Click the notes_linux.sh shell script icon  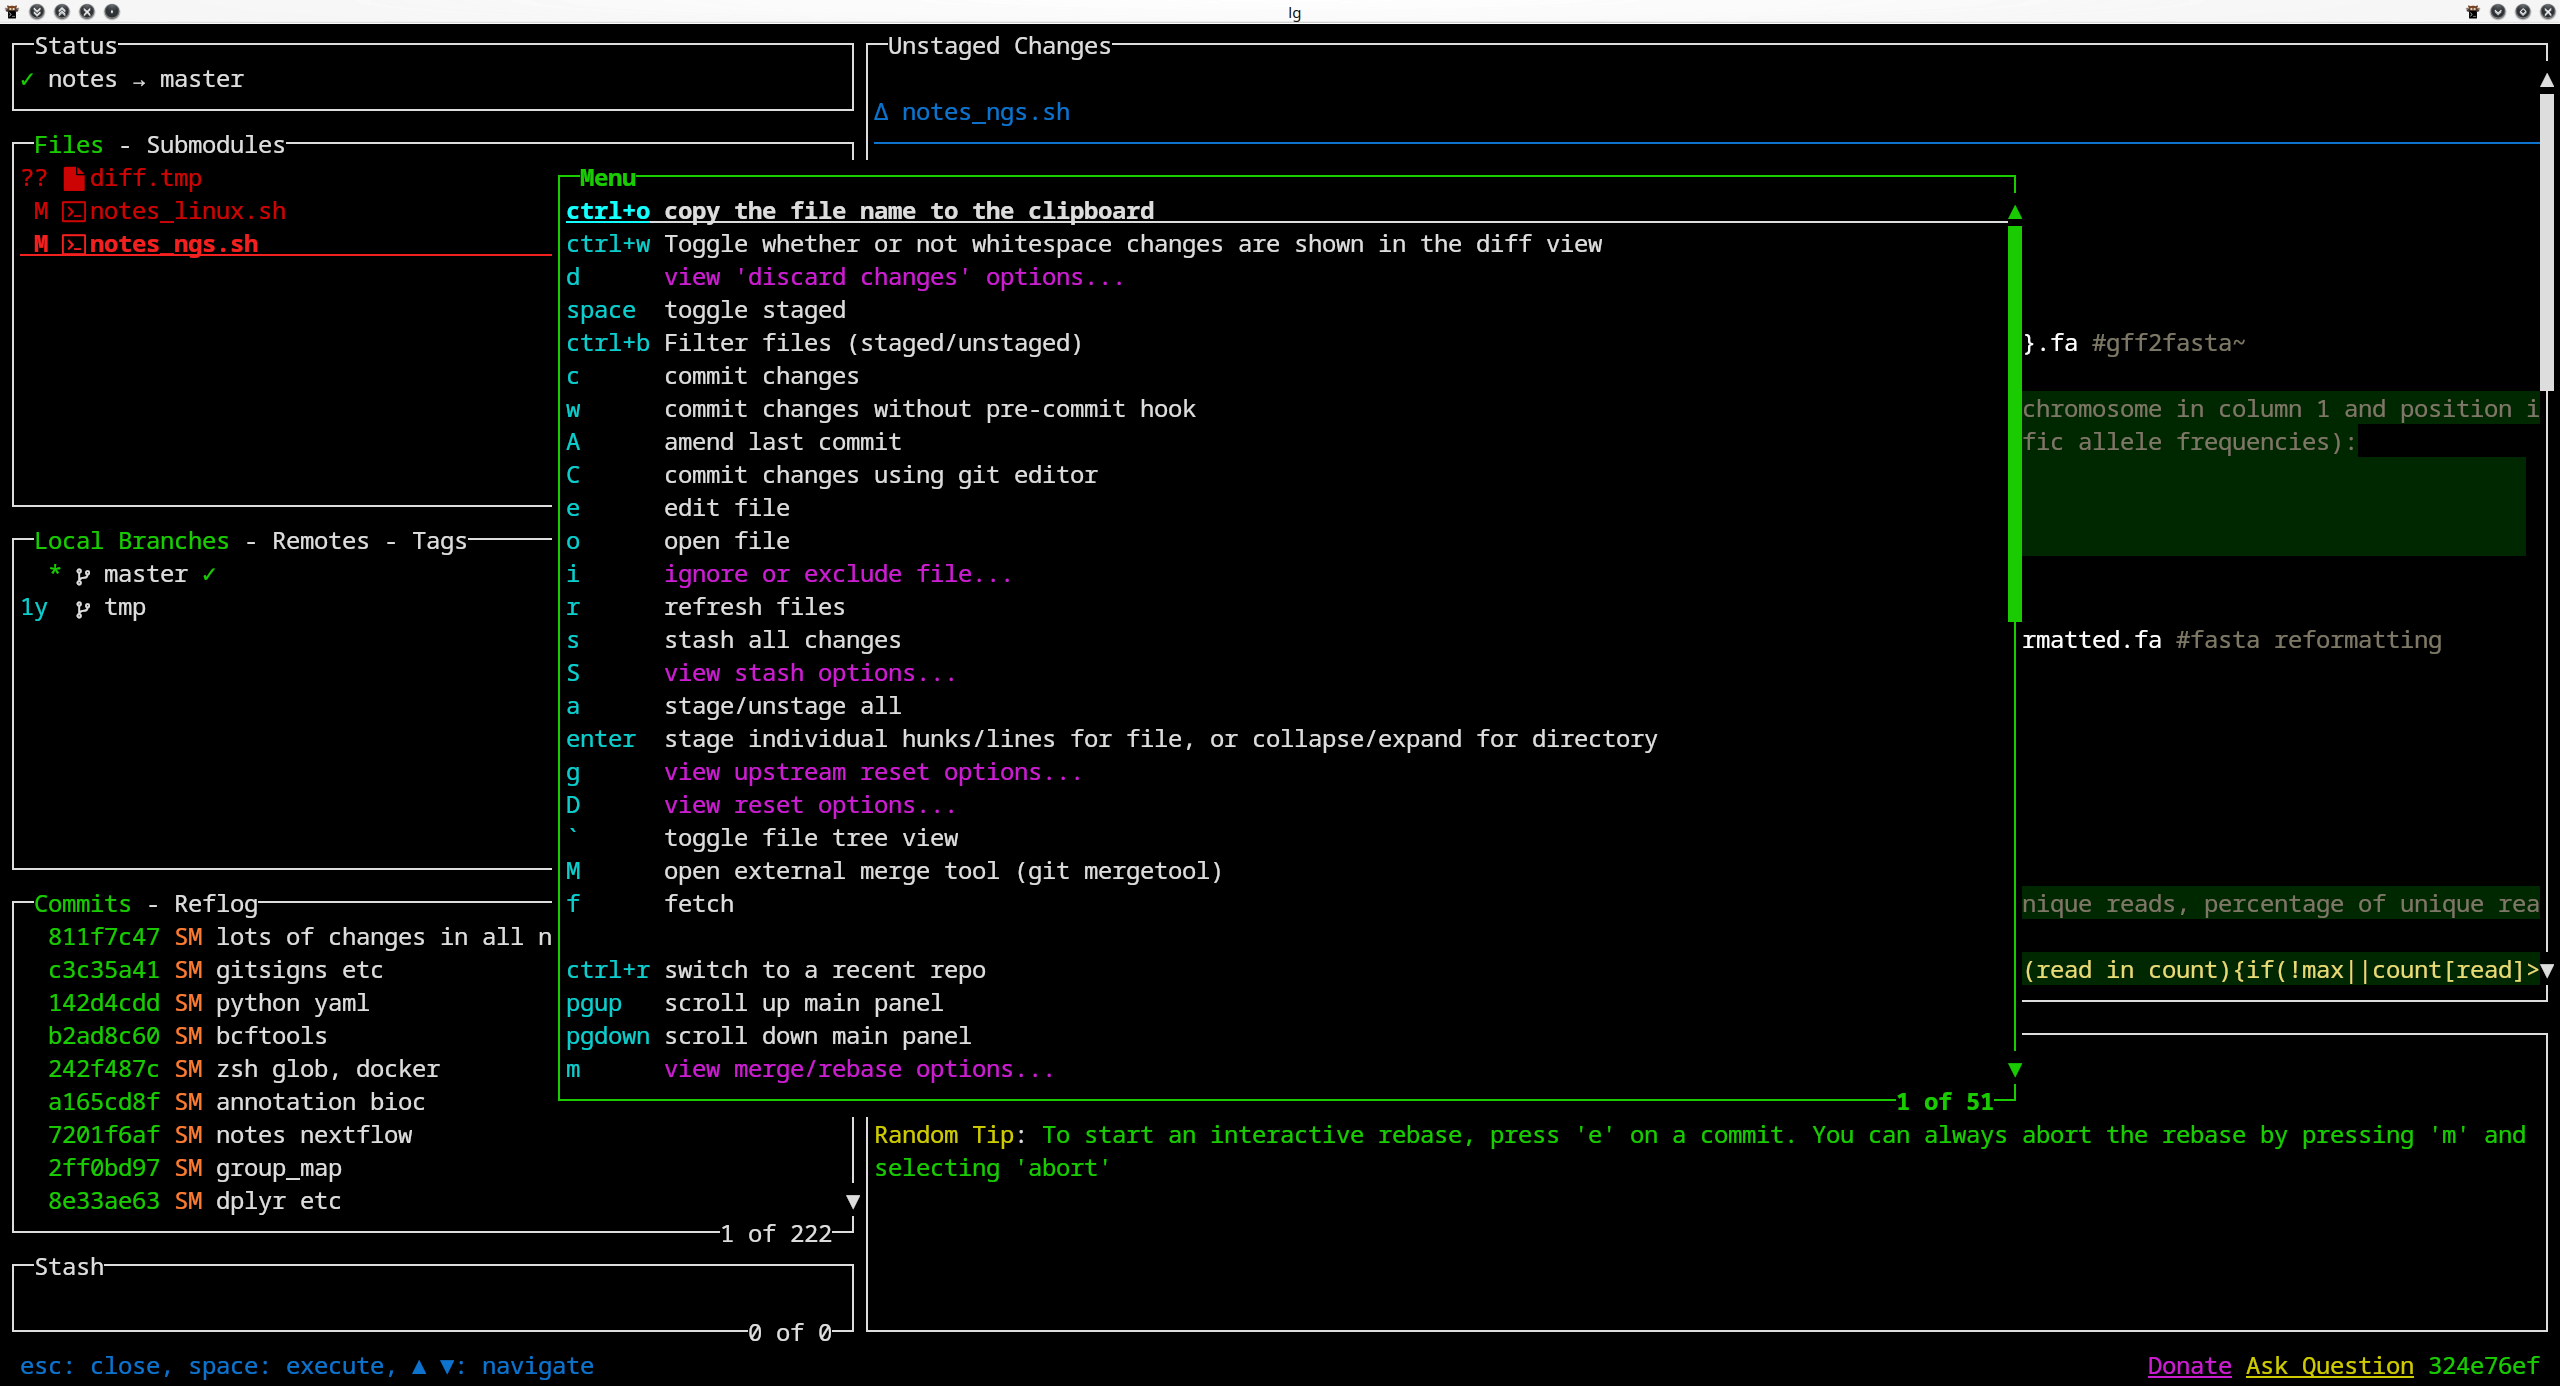(x=74, y=212)
